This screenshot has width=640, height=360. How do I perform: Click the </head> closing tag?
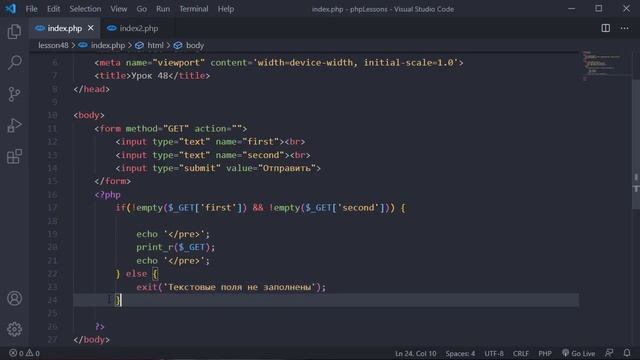(x=91, y=89)
